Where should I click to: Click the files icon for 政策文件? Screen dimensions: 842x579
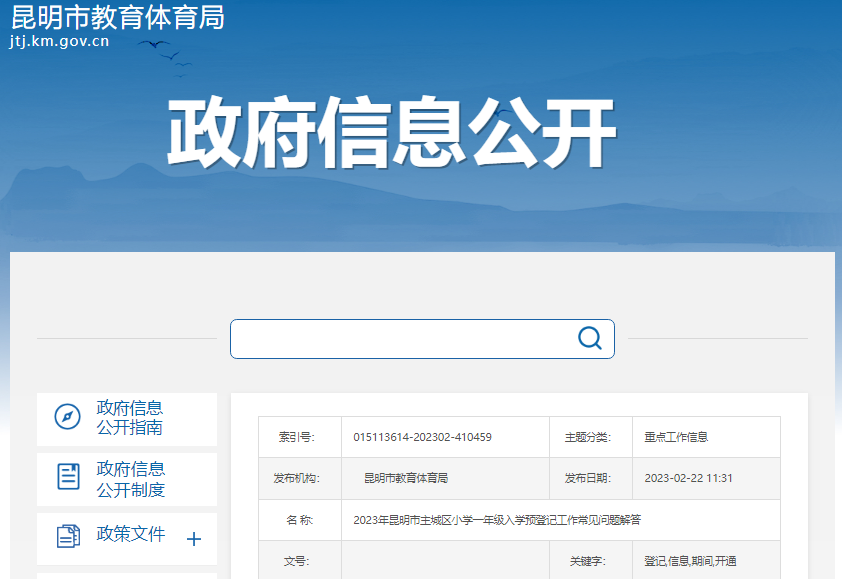pos(68,535)
